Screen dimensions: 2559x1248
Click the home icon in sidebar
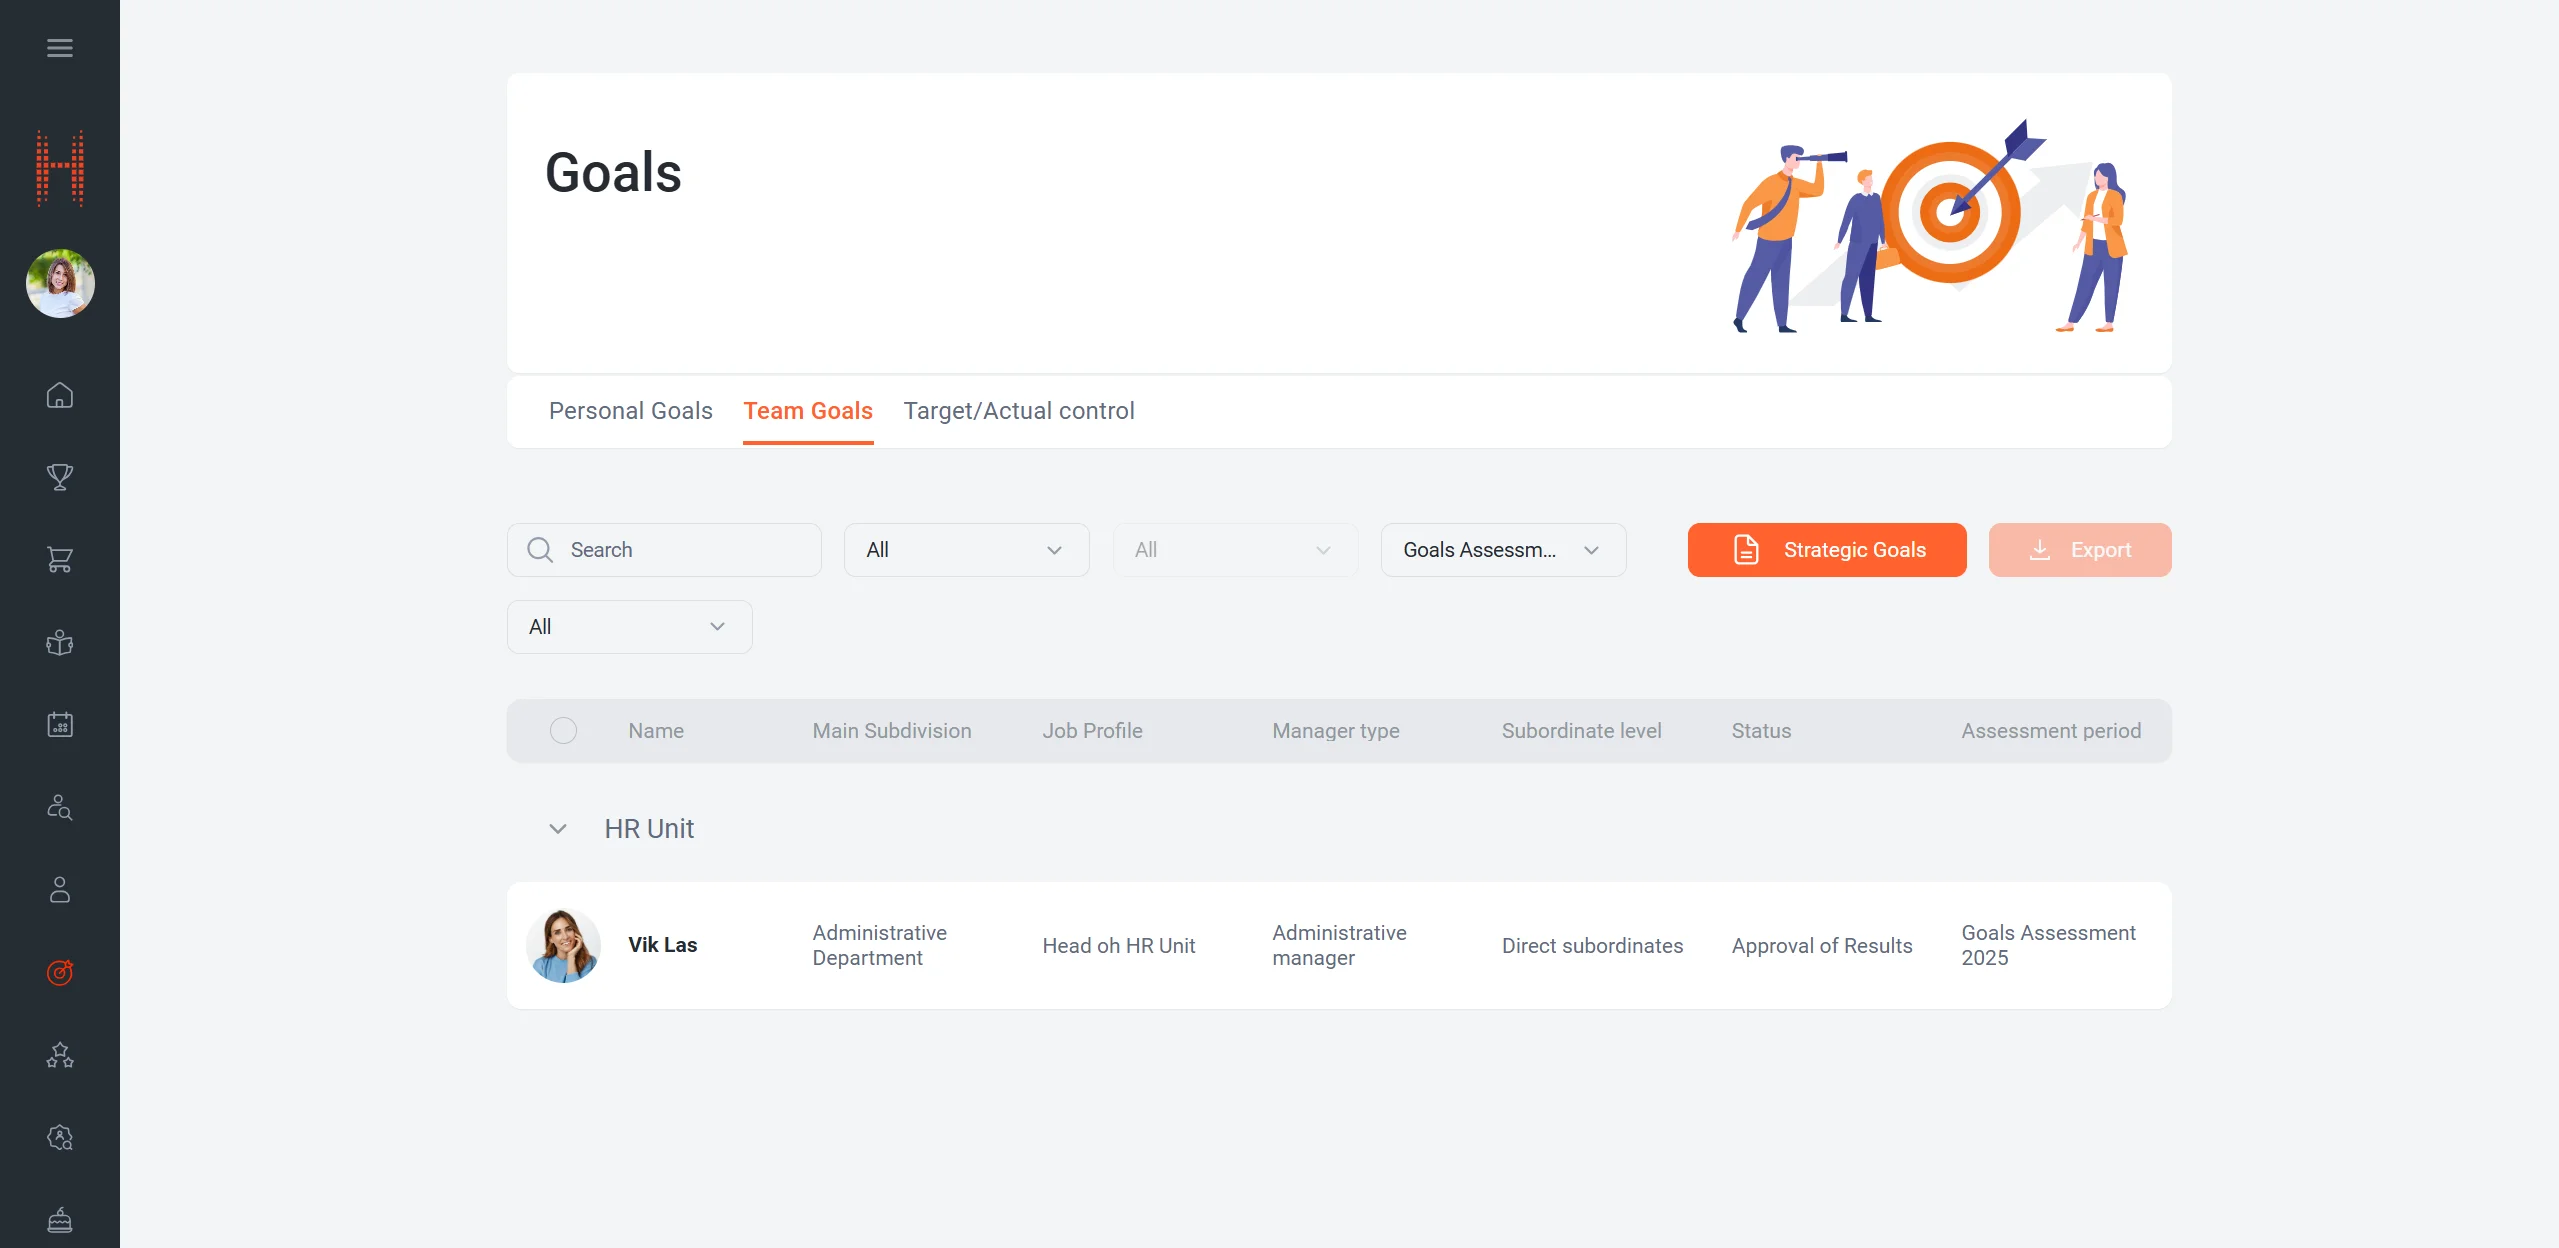click(60, 395)
